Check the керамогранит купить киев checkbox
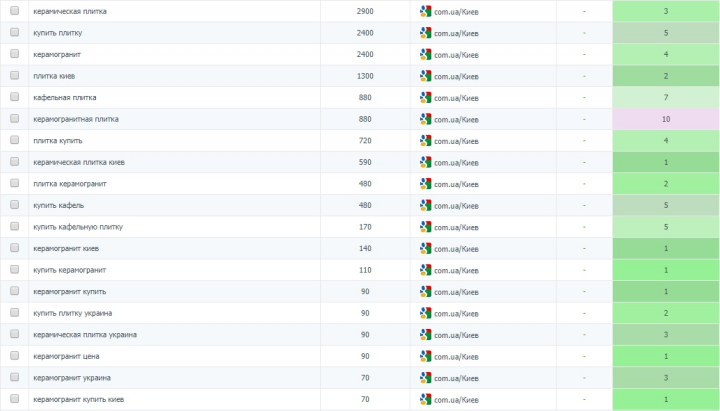 pyautogui.click(x=15, y=399)
